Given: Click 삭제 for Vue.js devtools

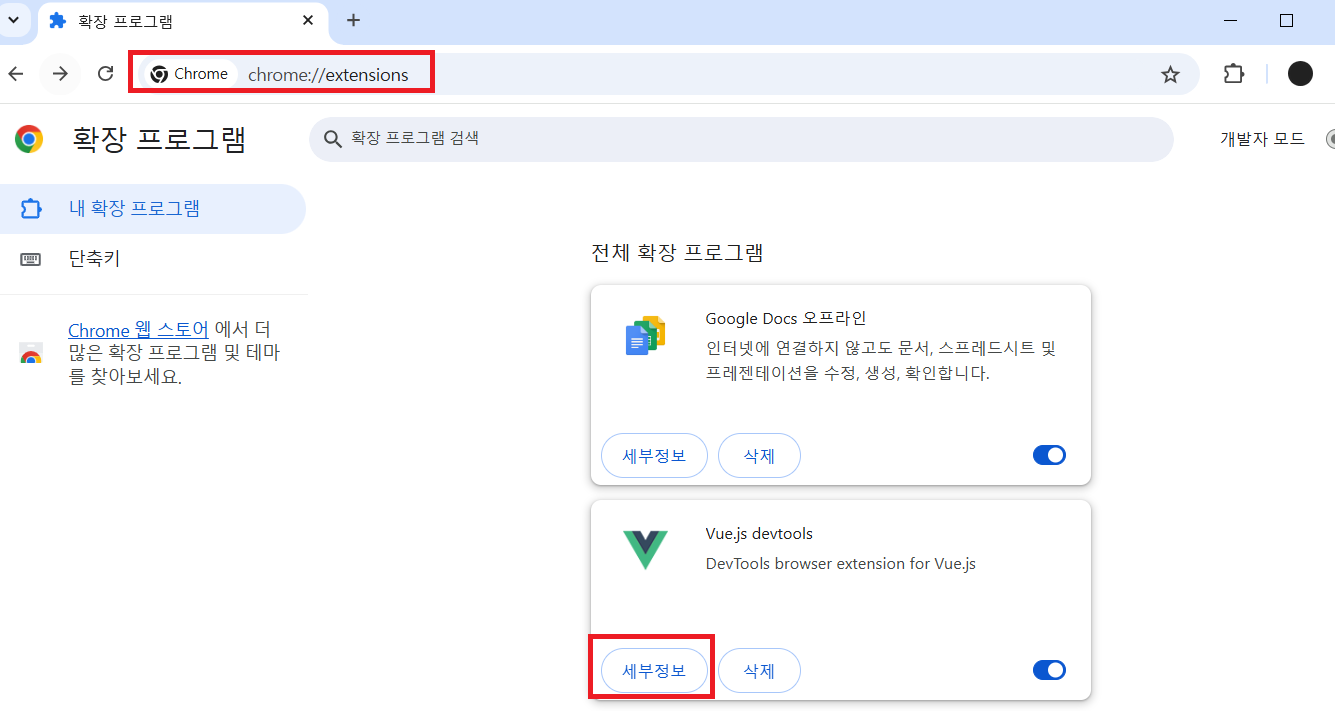Looking at the screenshot, I should click(x=759, y=670).
